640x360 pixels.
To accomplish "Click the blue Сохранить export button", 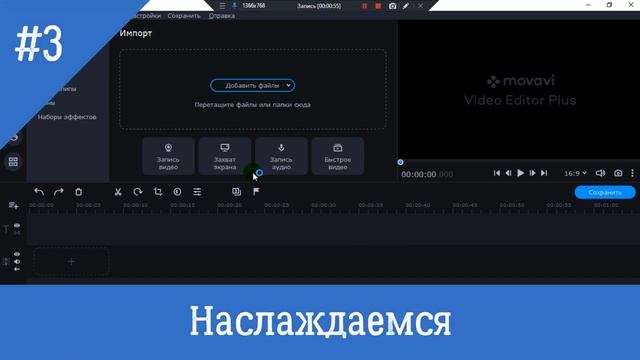I will [605, 192].
